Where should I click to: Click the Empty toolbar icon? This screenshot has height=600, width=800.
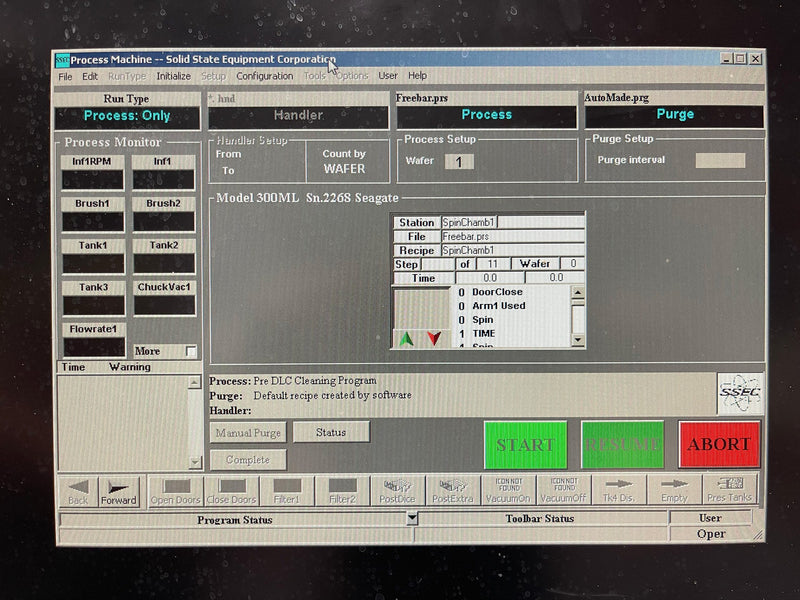(x=674, y=490)
